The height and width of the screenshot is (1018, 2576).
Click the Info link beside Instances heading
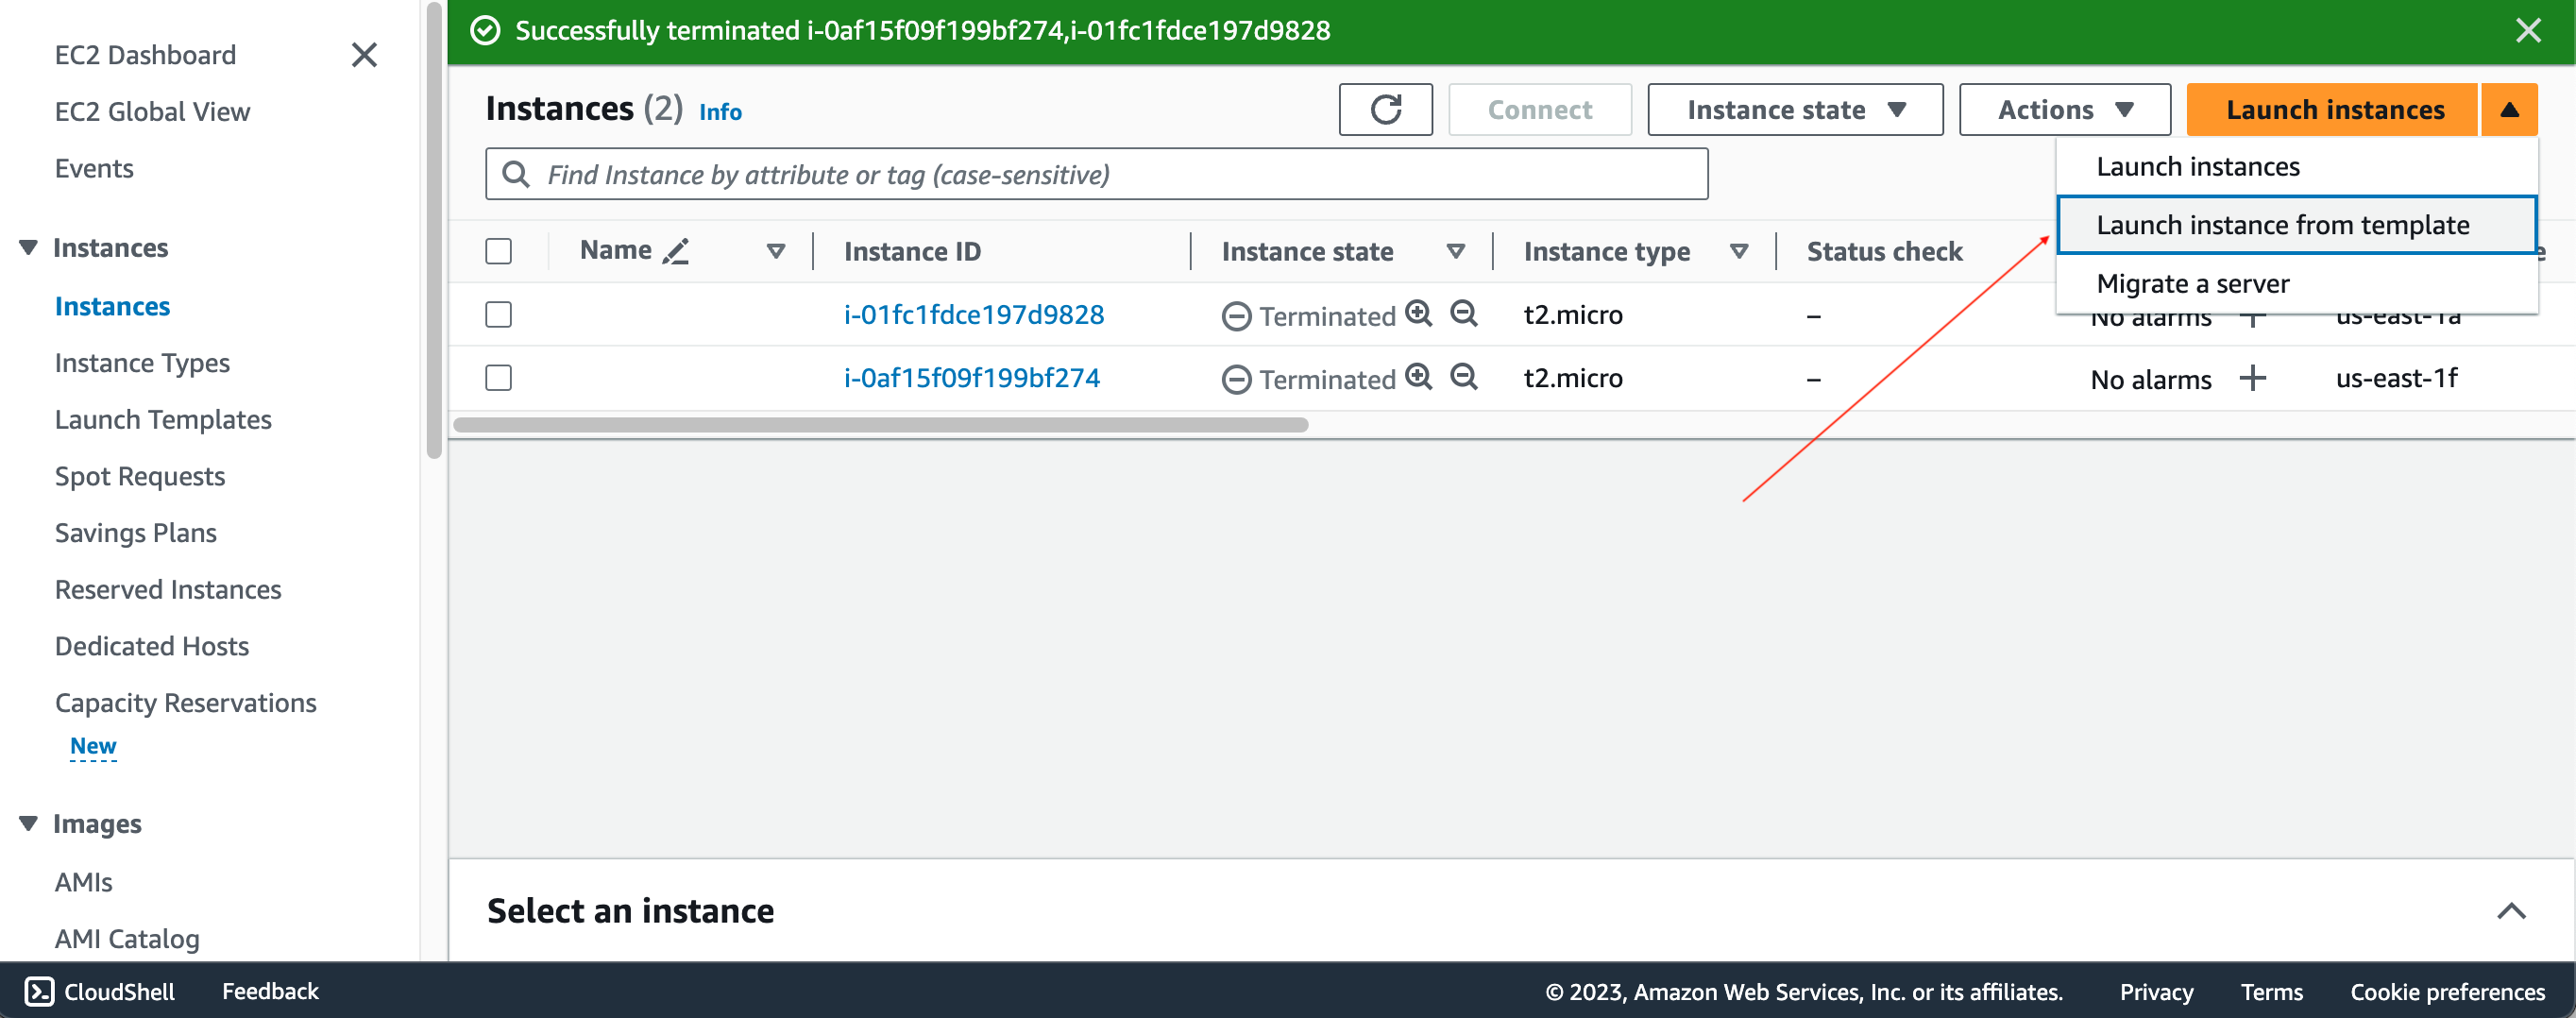720,111
